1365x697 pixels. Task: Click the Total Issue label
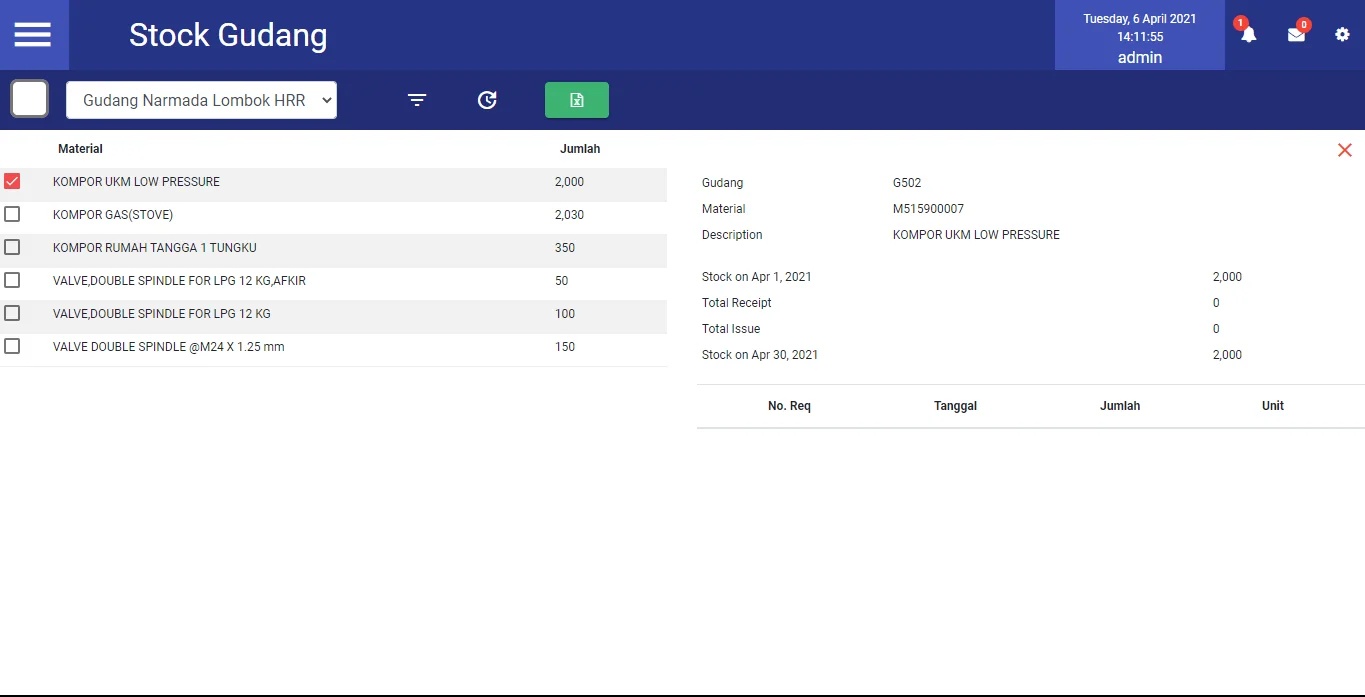(731, 329)
